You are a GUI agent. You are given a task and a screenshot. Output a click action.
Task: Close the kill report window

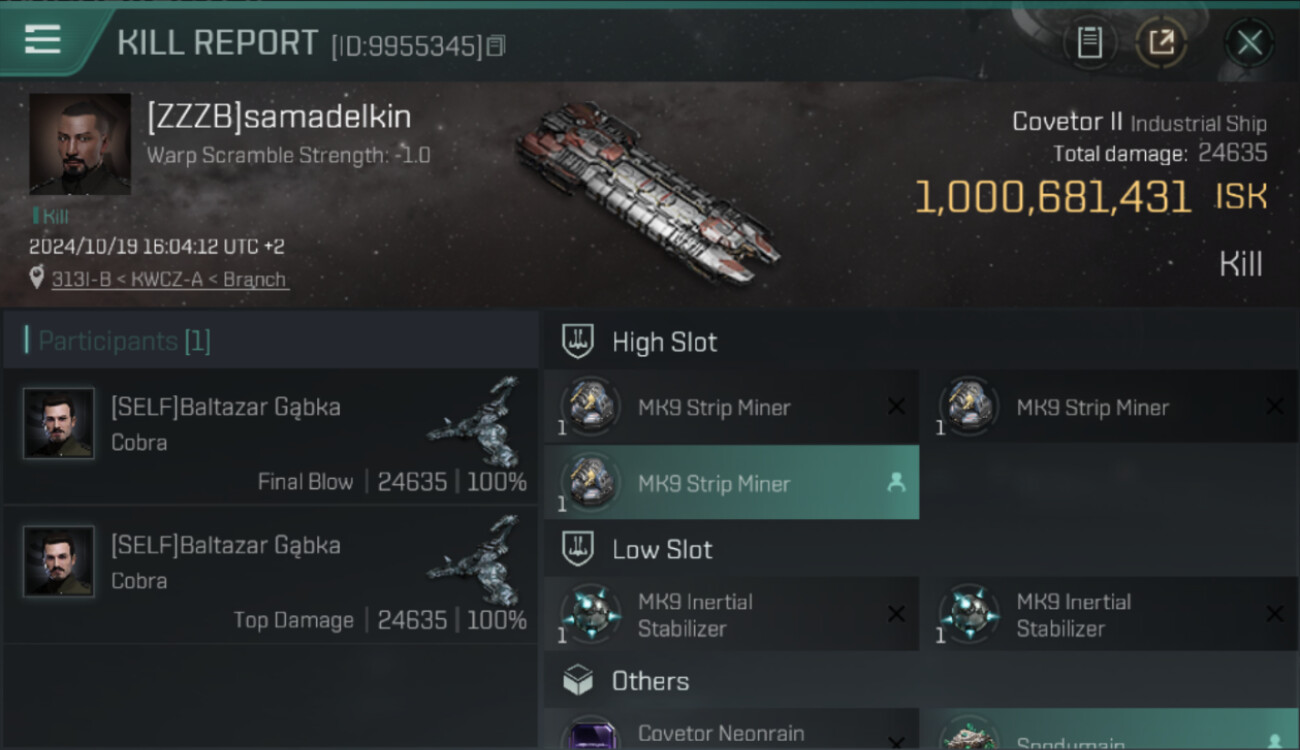pos(1249,42)
